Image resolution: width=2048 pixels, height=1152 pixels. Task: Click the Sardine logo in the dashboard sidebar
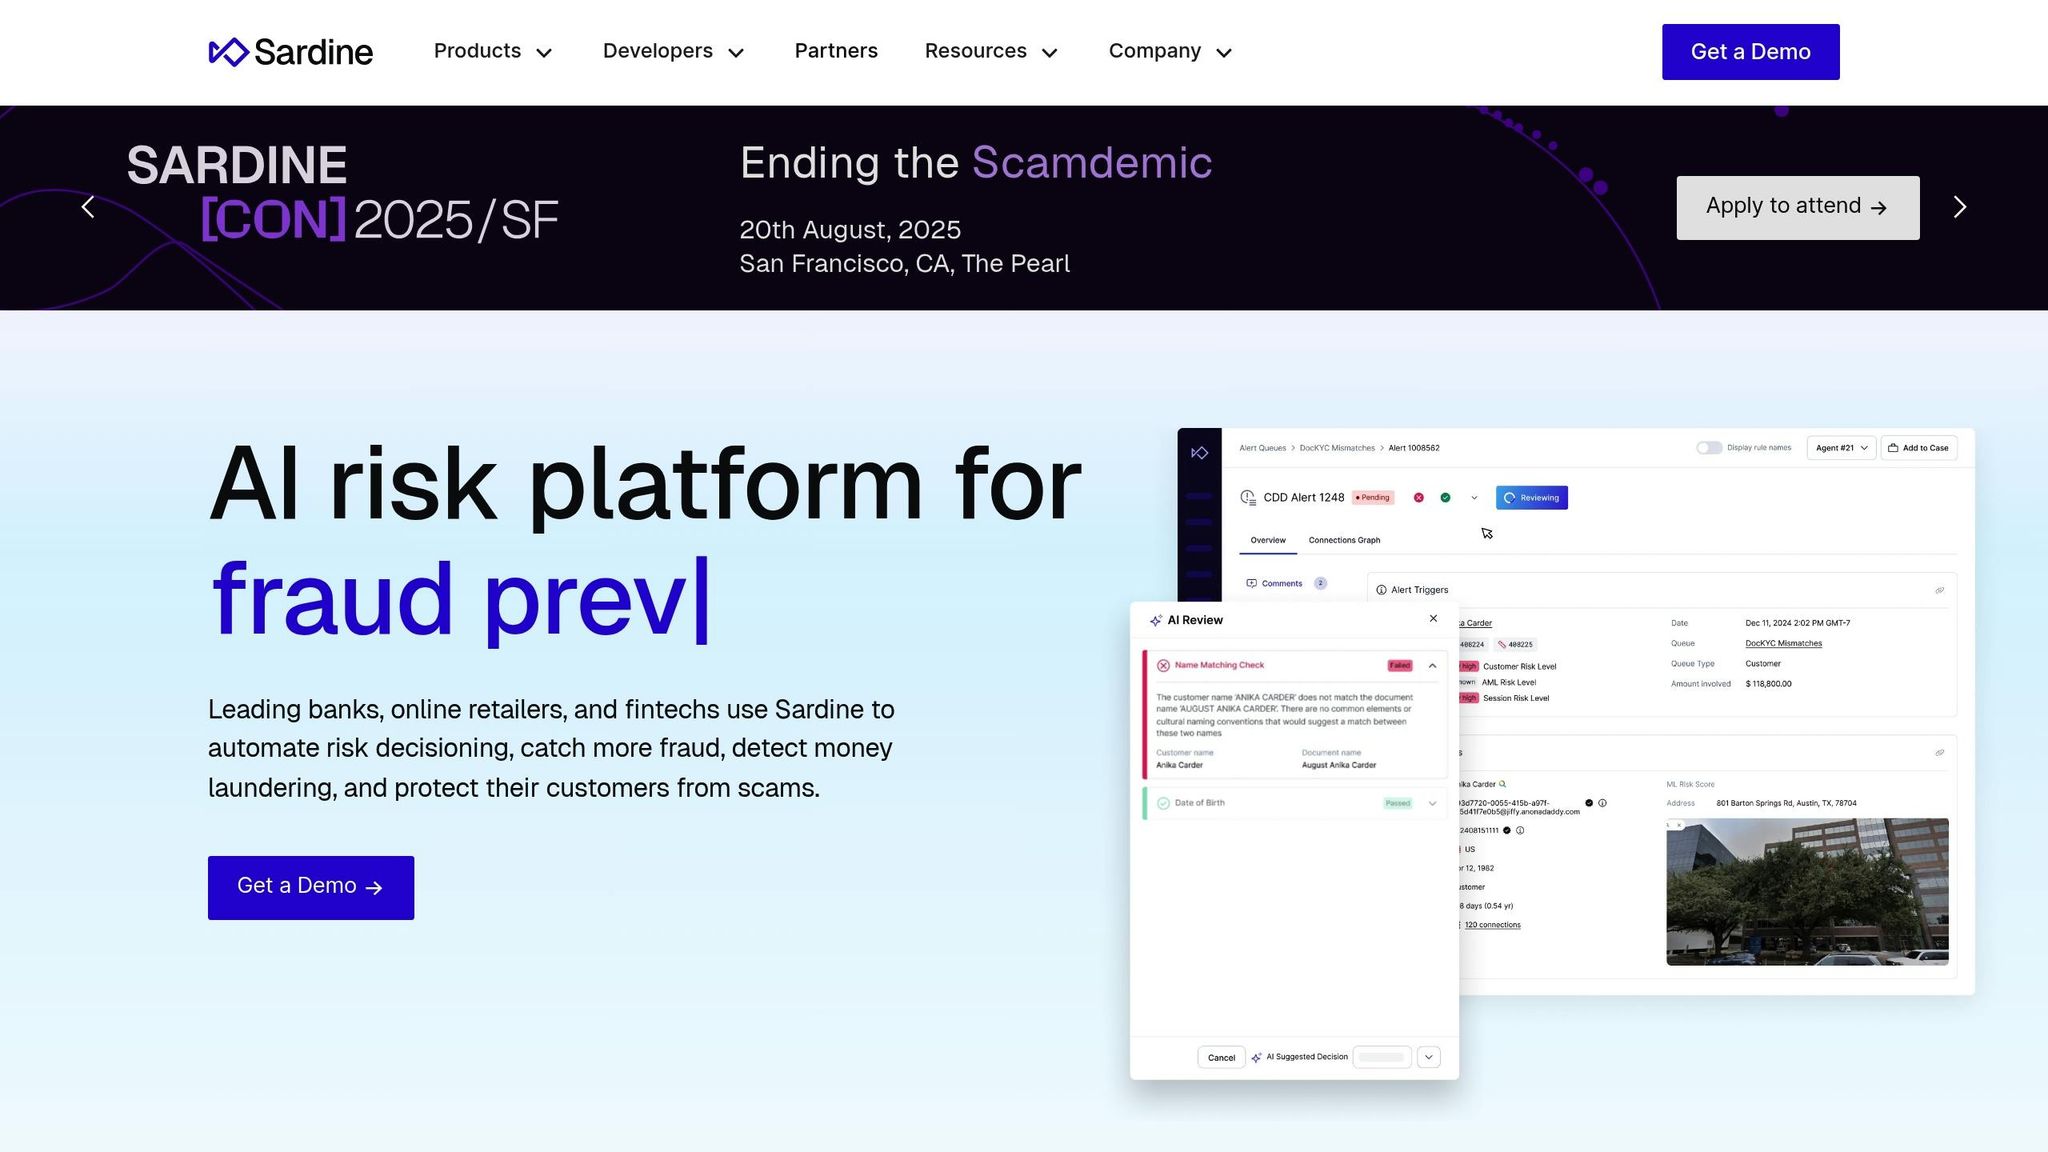point(1199,453)
